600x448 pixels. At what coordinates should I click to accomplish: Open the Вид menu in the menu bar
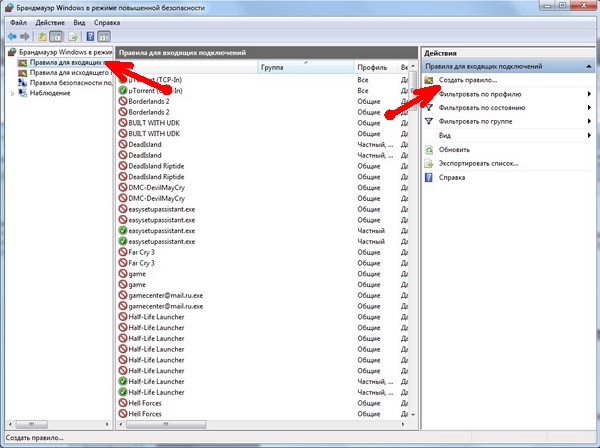pyautogui.click(x=79, y=23)
